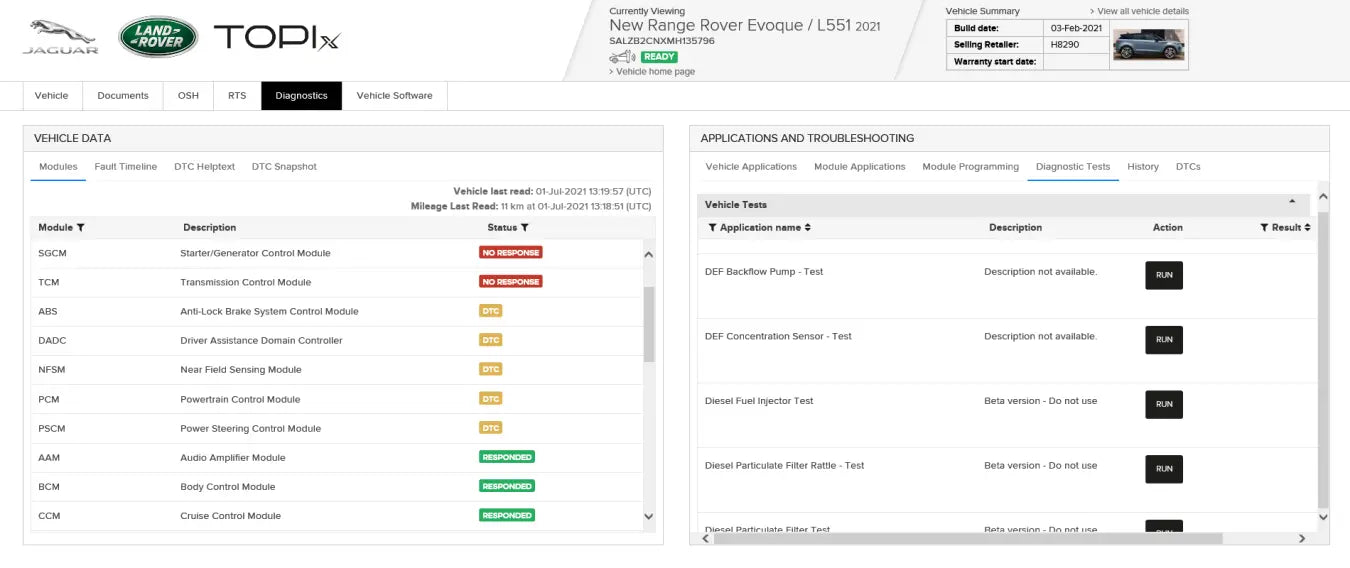Click the Application name filter icon
1350x568 pixels.
[x=712, y=228]
